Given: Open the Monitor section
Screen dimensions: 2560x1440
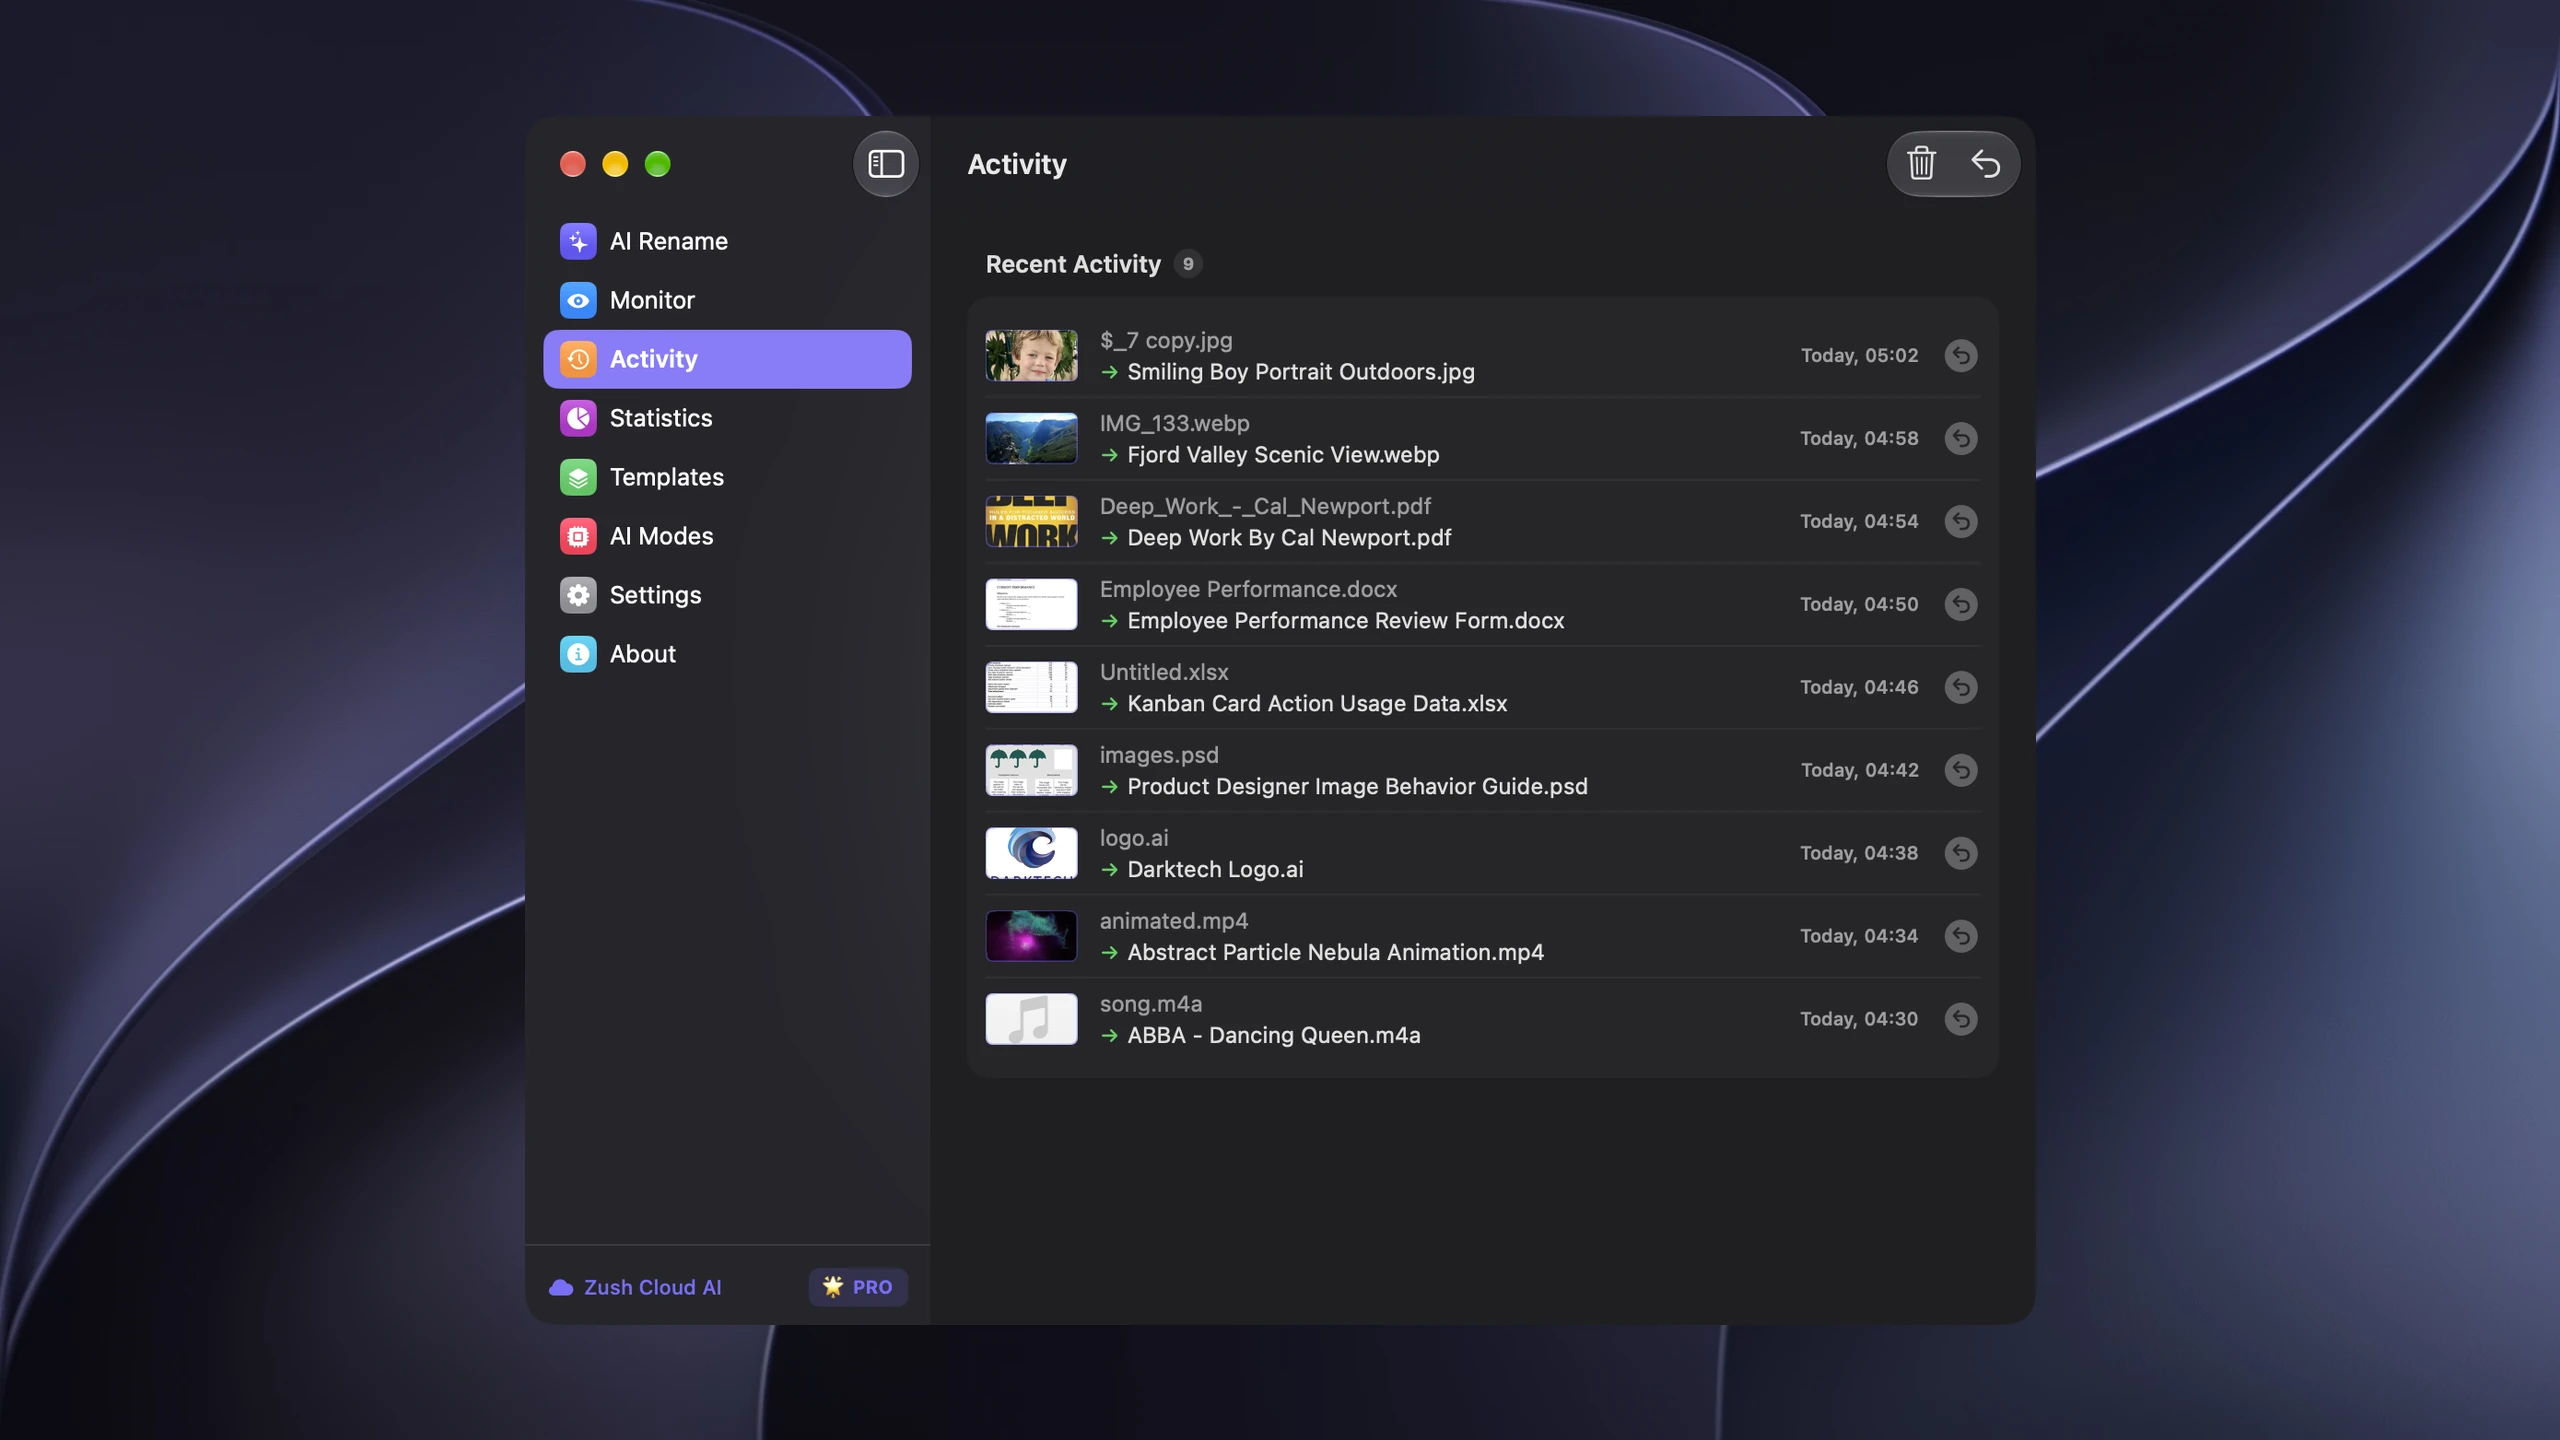Looking at the screenshot, I should 727,300.
